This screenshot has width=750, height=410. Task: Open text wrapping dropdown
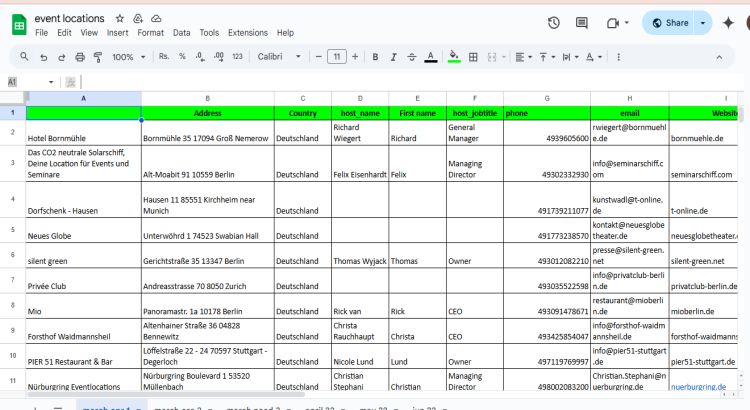click(x=570, y=57)
